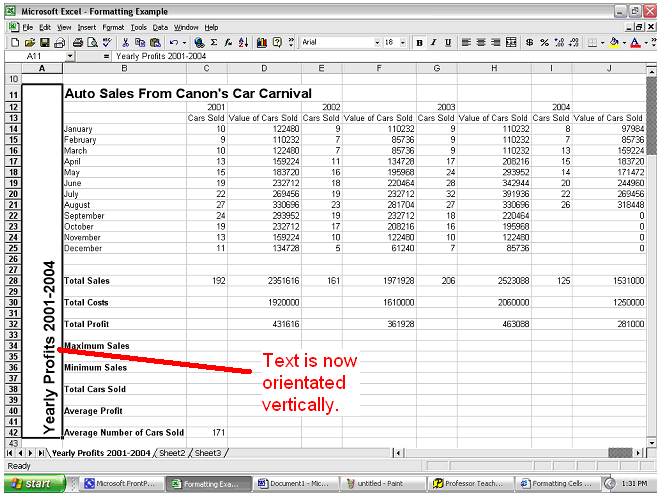Viewport: 661px width, 494px height.
Task: Apply the Currency style dollar icon
Action: (x=528, y=43)
